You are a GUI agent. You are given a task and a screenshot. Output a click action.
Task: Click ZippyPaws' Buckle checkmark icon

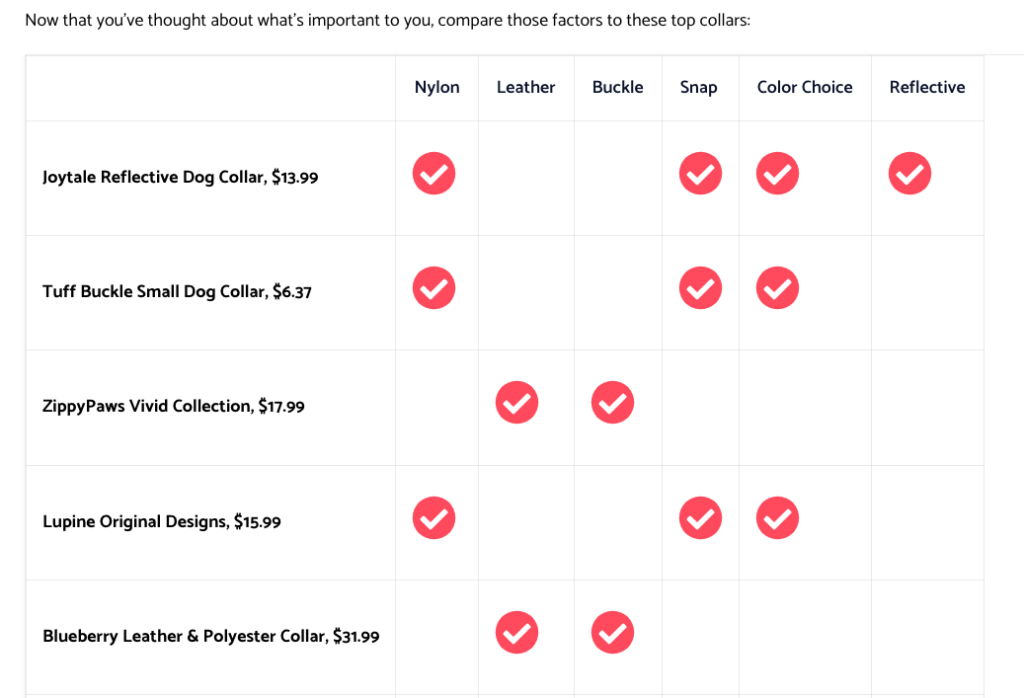tap(613, 402)
